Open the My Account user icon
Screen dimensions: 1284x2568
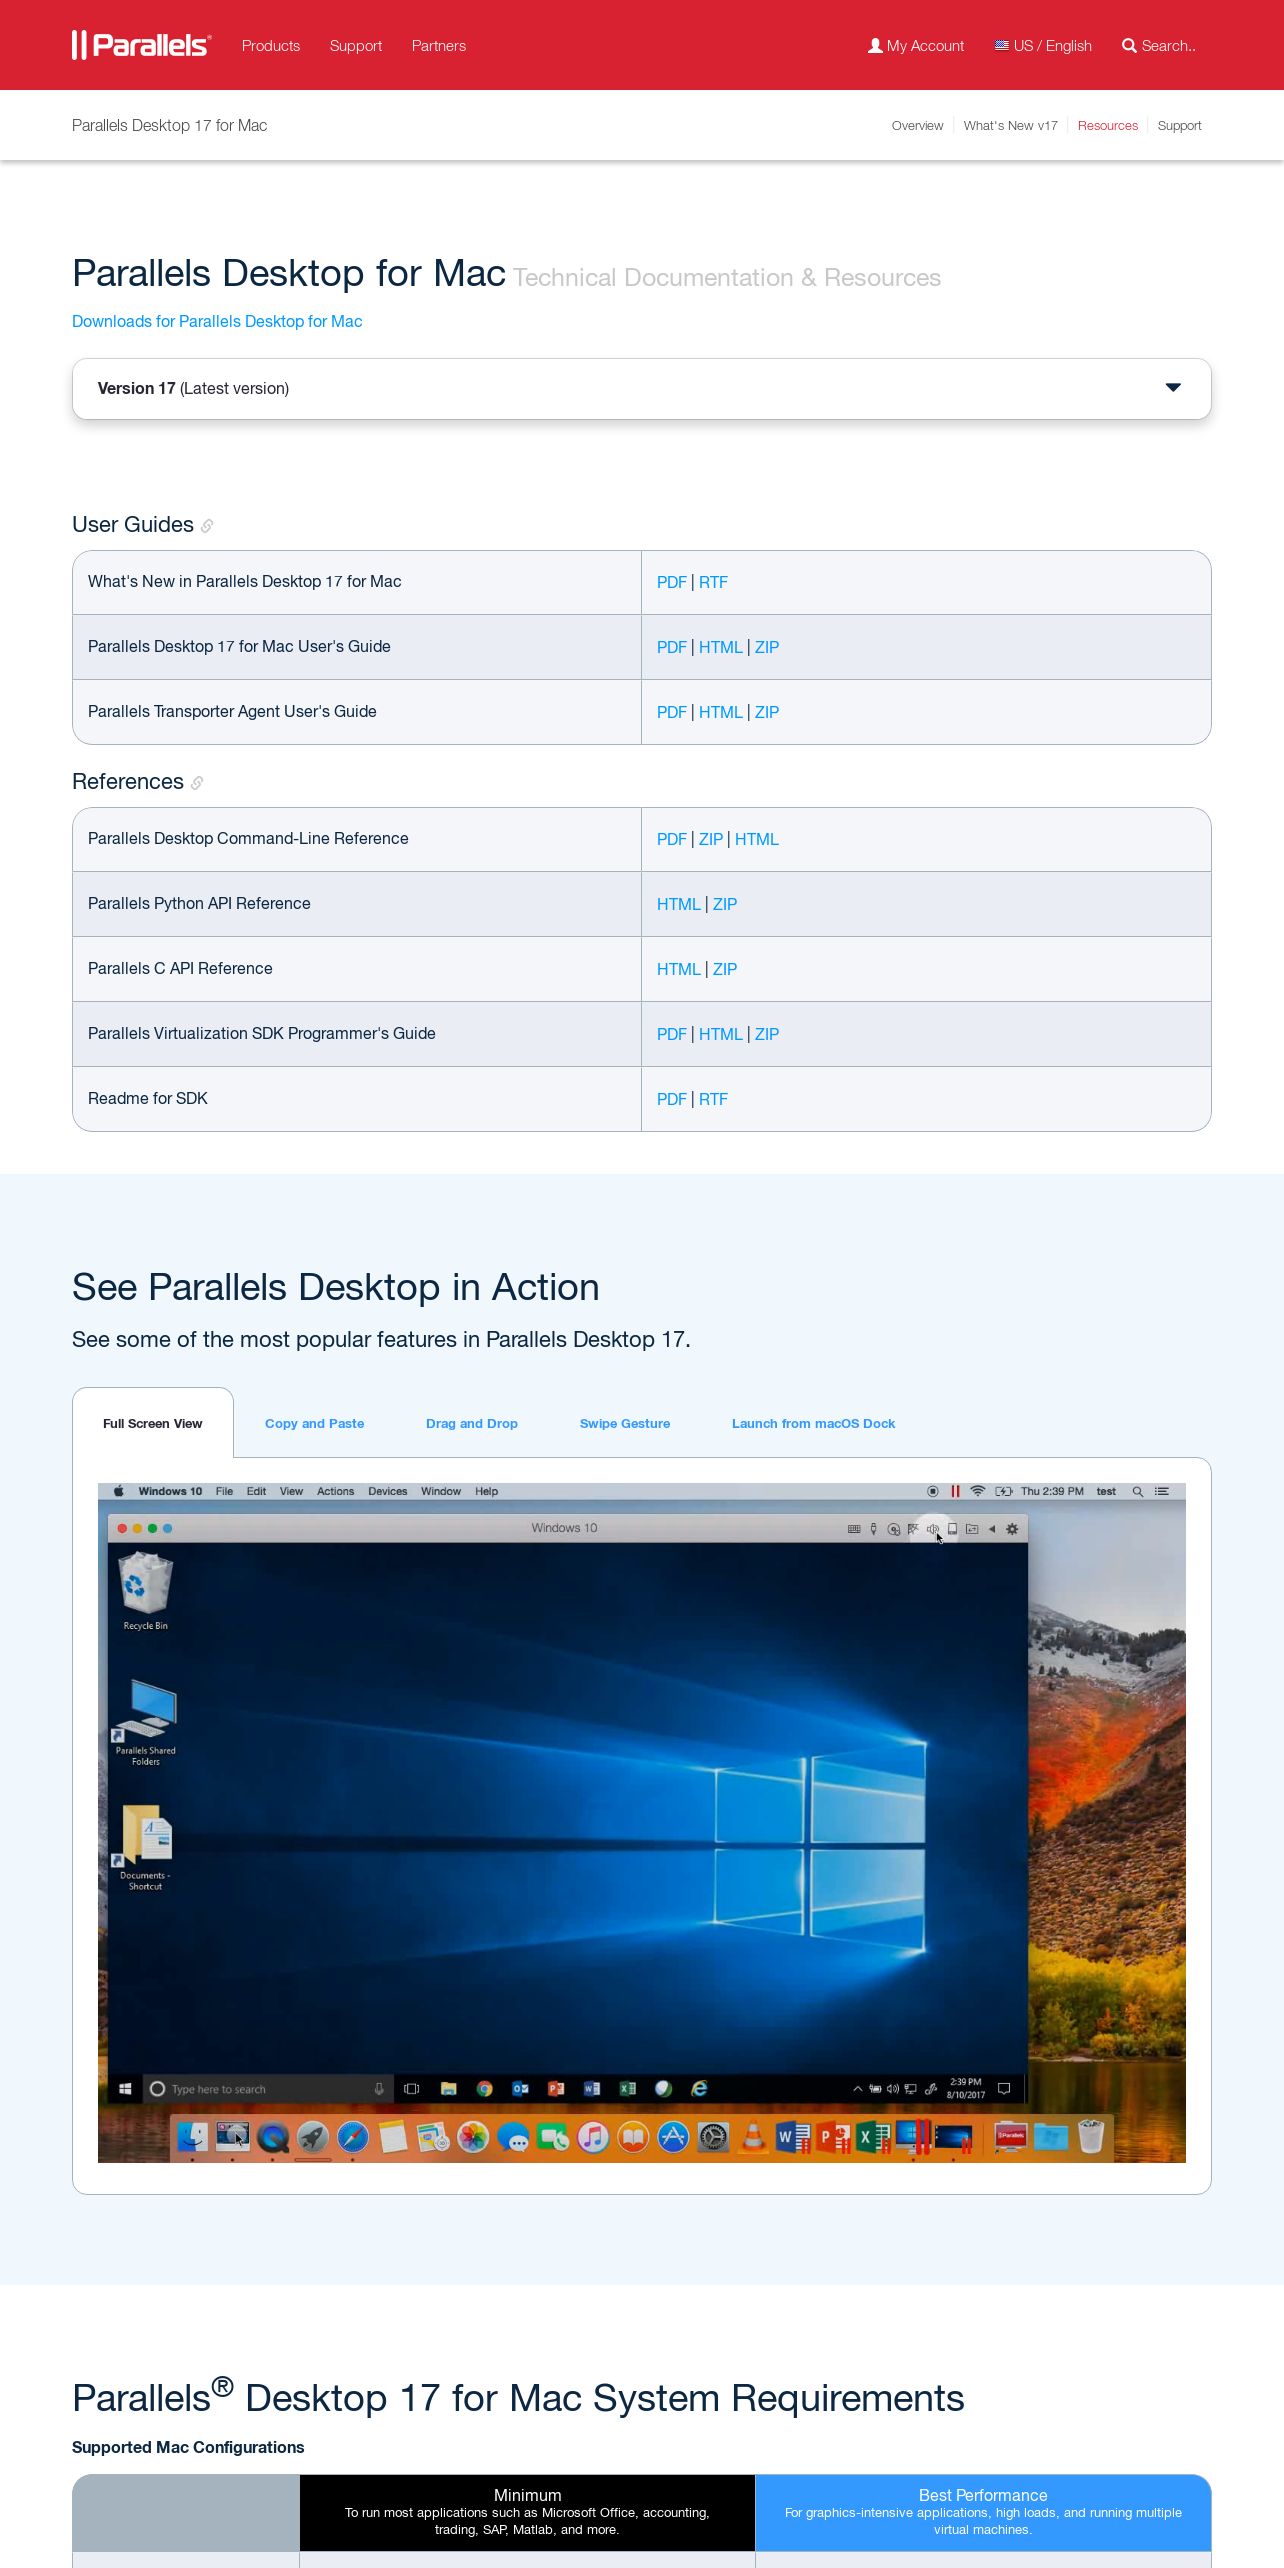pyautogui.click(x=875, y=46)
